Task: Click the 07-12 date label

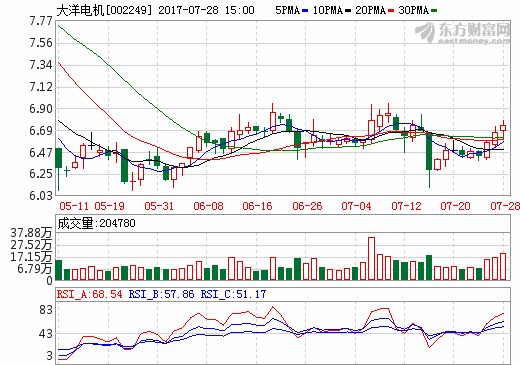Action: pyautogui.click(x=406, y=206)
